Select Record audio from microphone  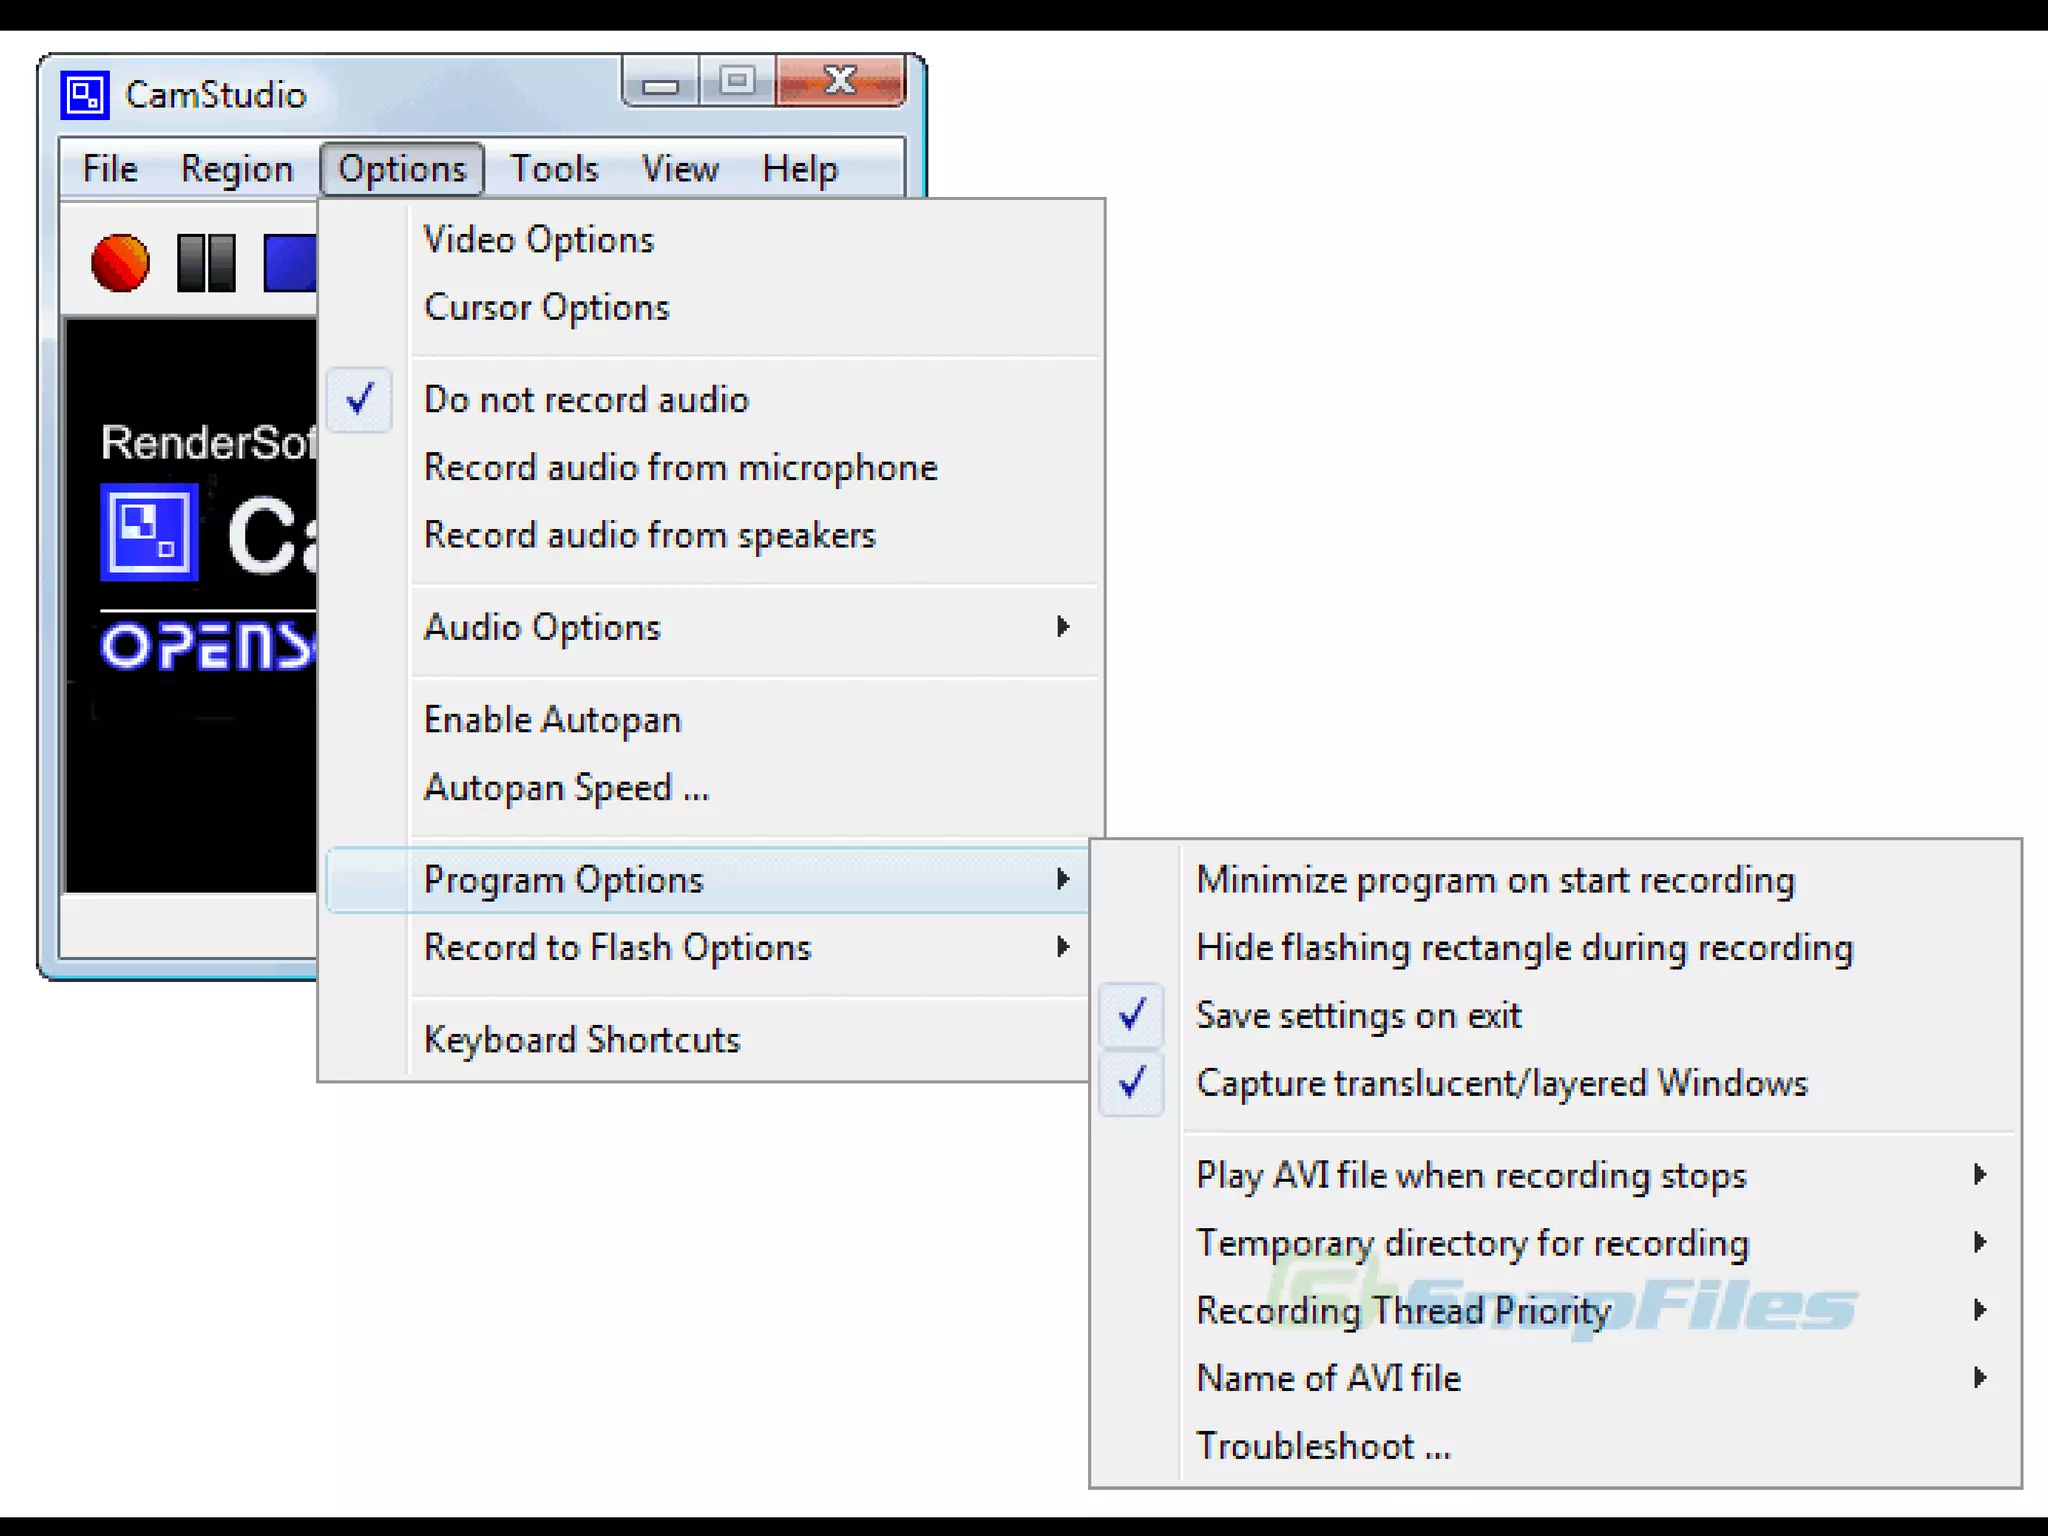click(x=681, y=468)
